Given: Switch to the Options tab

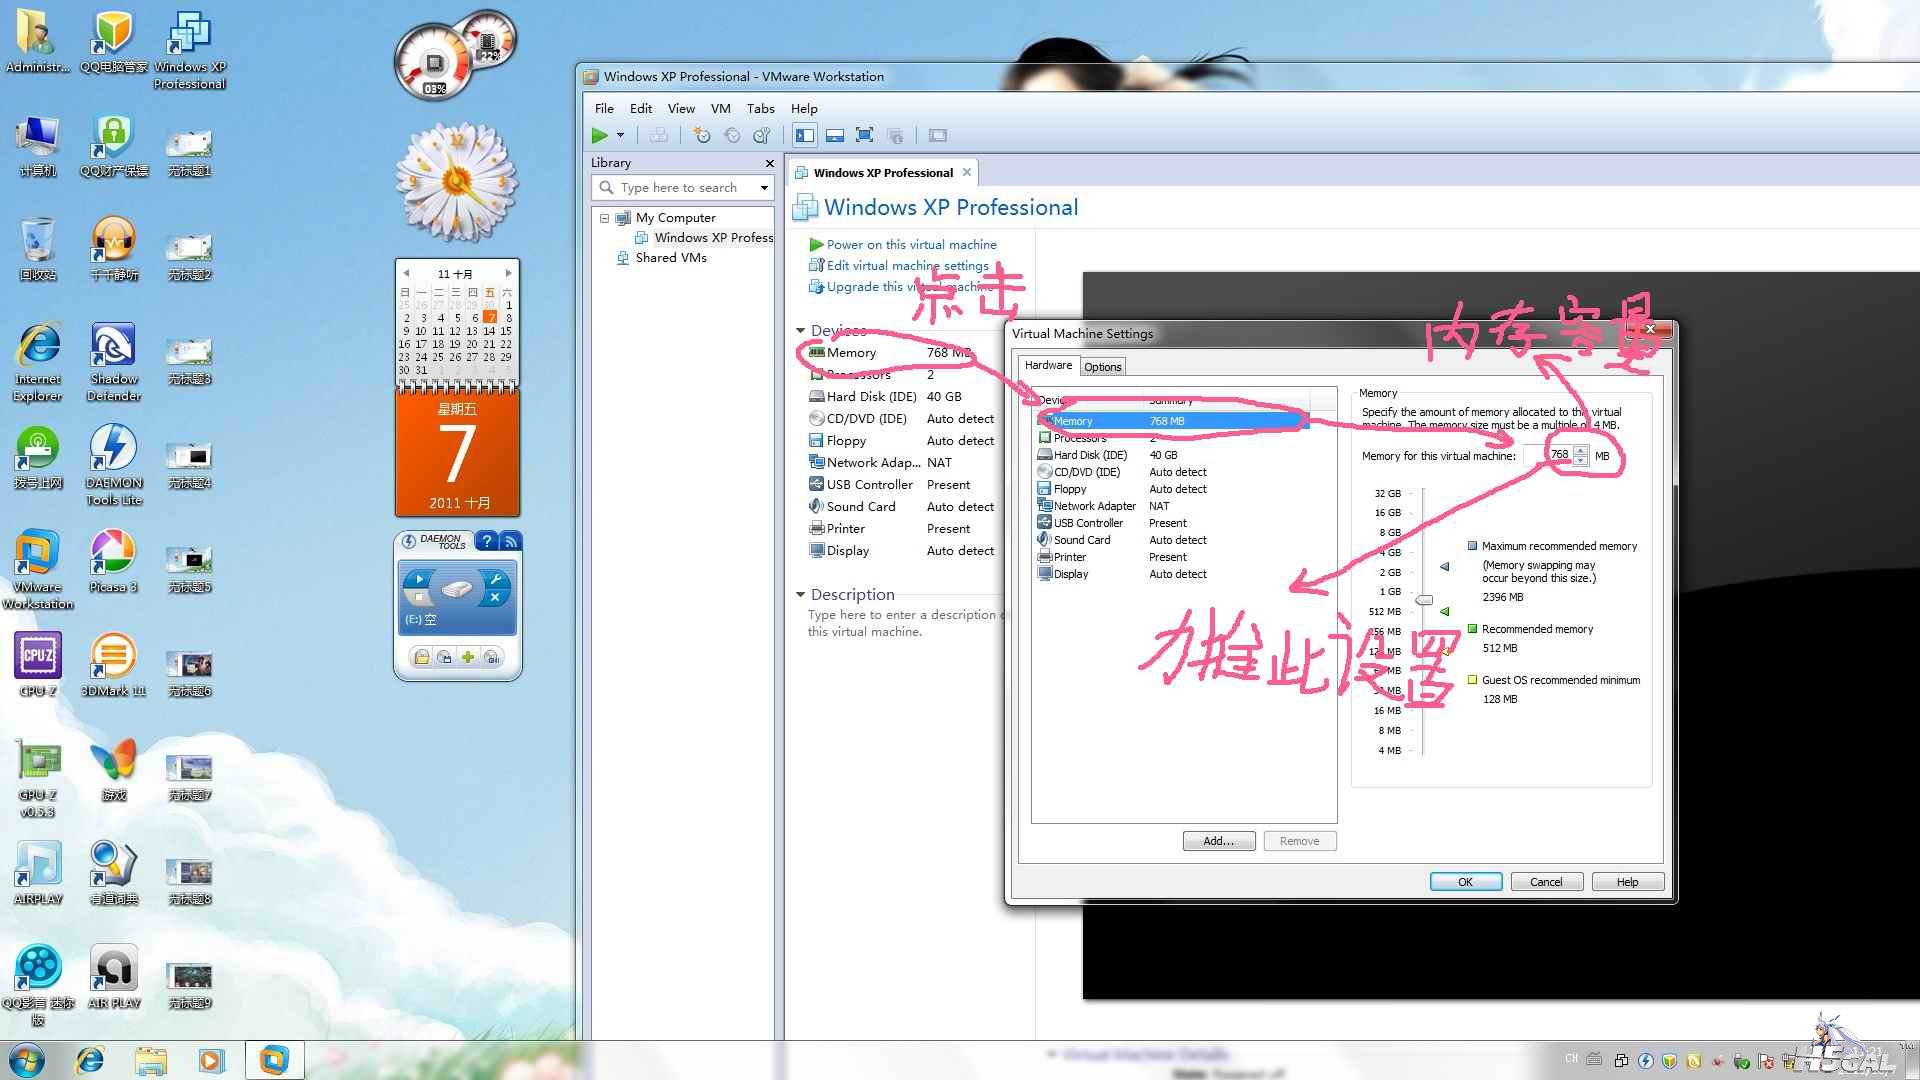Looking at the screenshot, I should point(1103,367).
